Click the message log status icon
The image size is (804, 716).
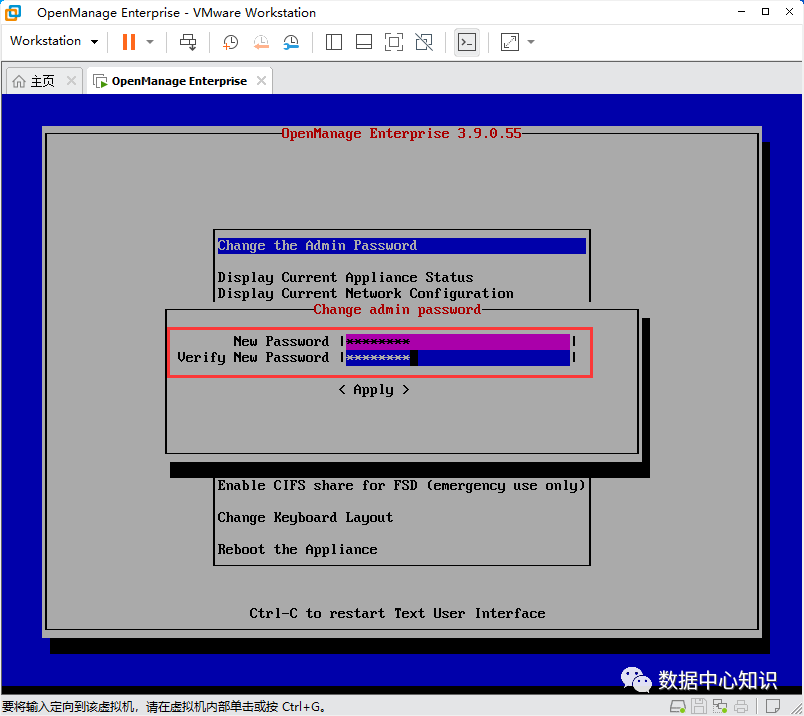(x=773, y=706)
